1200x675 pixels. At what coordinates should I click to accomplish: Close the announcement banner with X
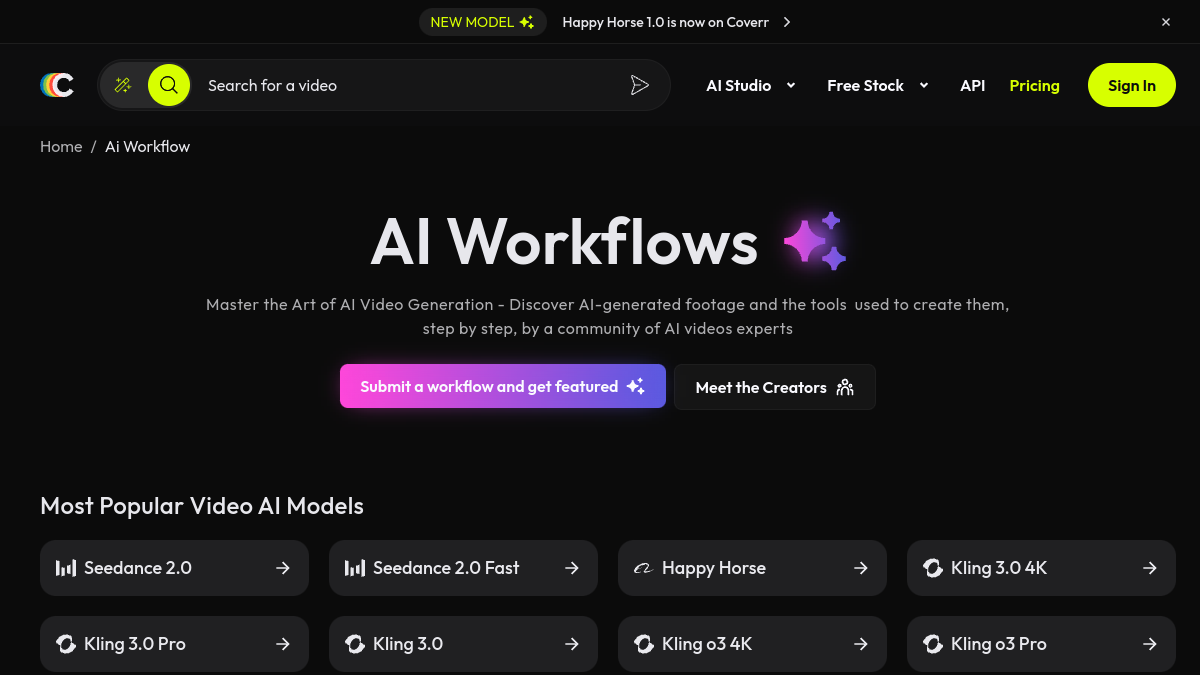tap(1166, 22)
